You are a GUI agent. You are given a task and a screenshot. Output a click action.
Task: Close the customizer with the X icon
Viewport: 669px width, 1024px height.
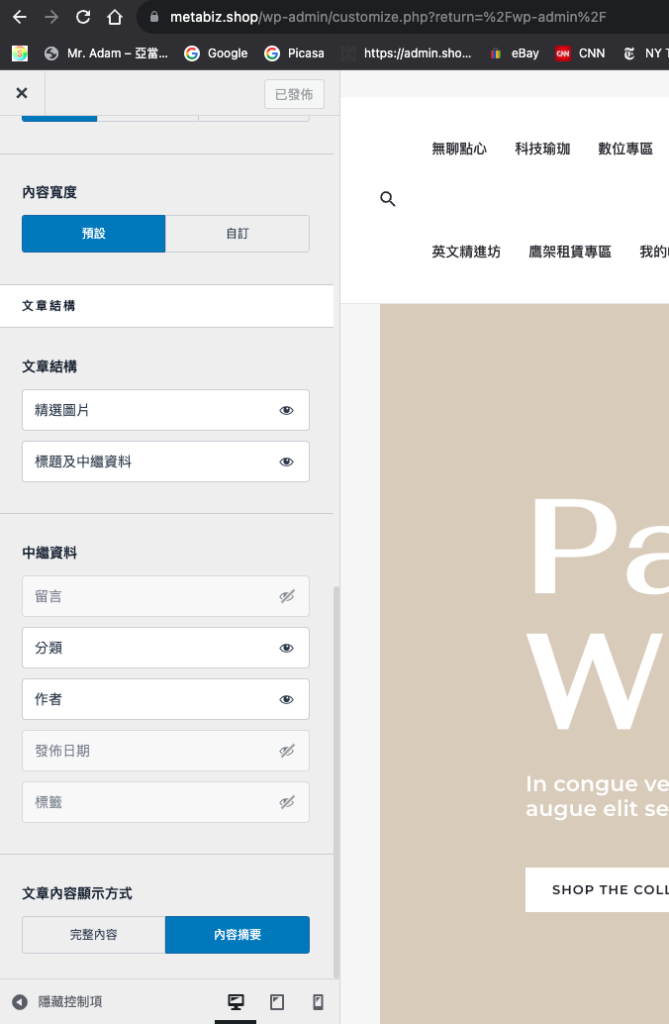(22, 93)
